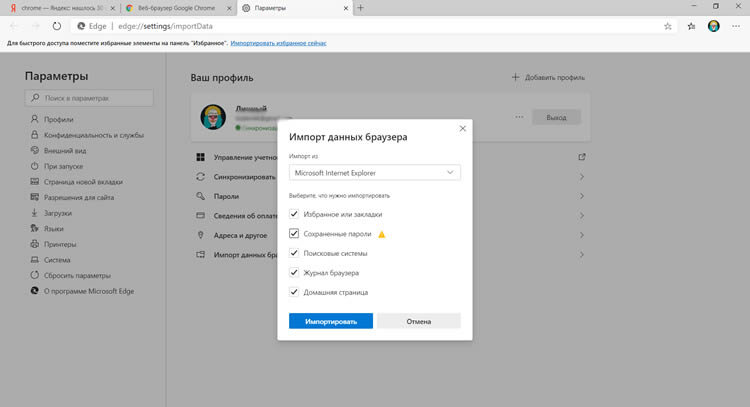Viewport: 750px width, 407px height.
Task: Click the Загрузки download icon
Action: tap(34, 213)
